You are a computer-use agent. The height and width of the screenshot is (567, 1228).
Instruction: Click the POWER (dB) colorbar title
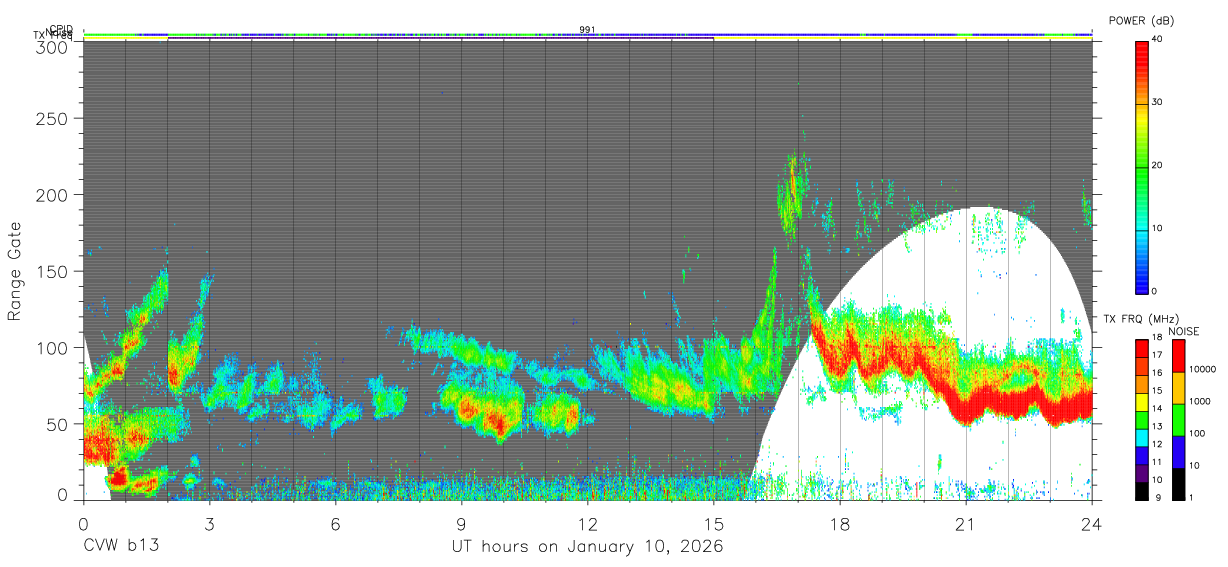click(x=1141, y=20)
